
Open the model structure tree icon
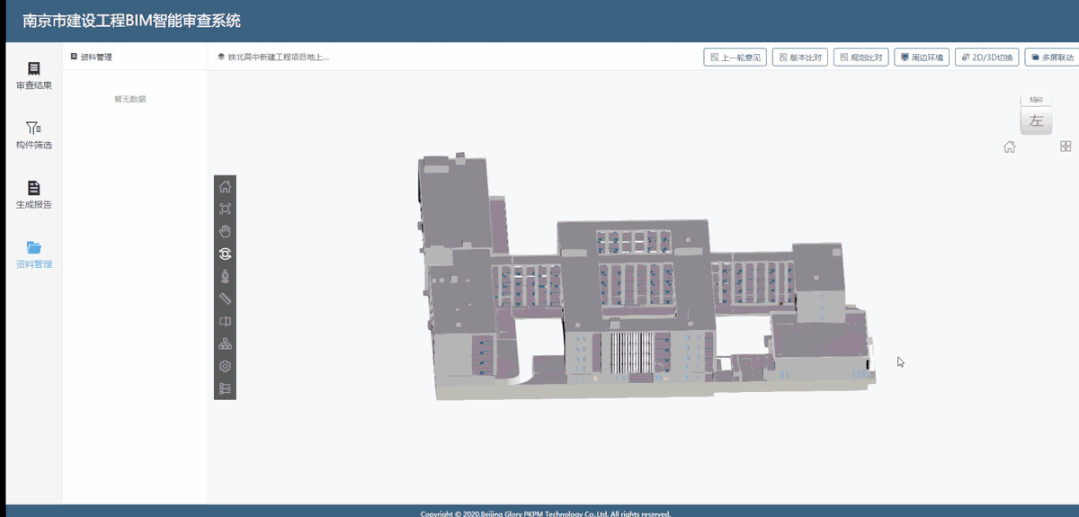tap(225, 344)
